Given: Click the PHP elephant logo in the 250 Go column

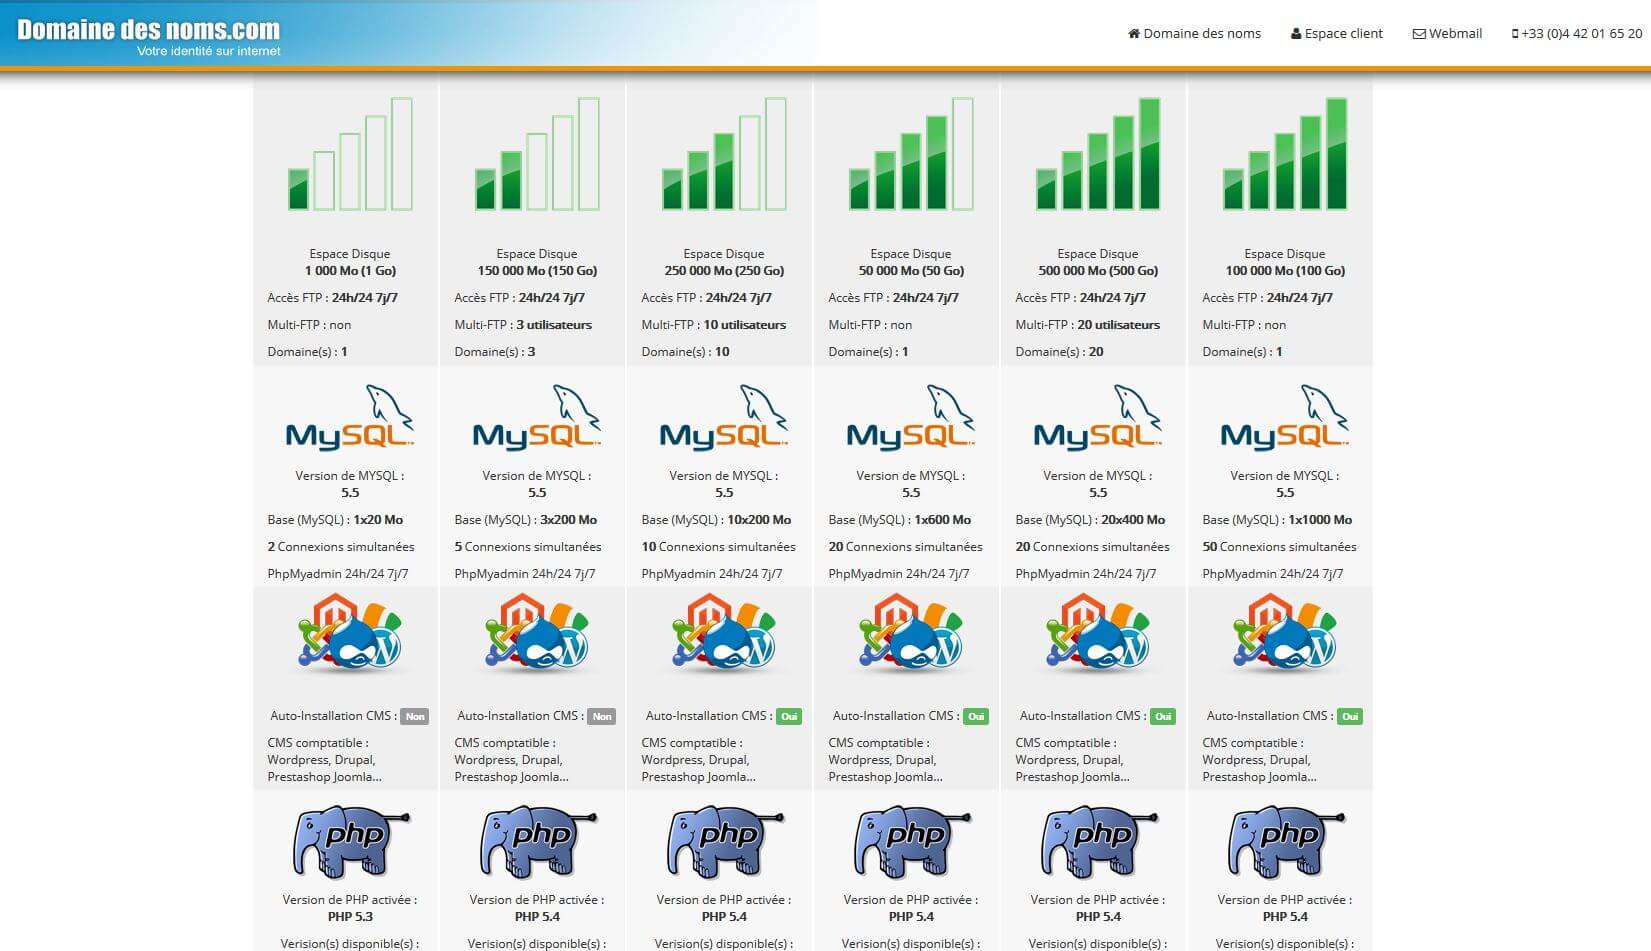Looking at the screenshot, I should [724, 843].
